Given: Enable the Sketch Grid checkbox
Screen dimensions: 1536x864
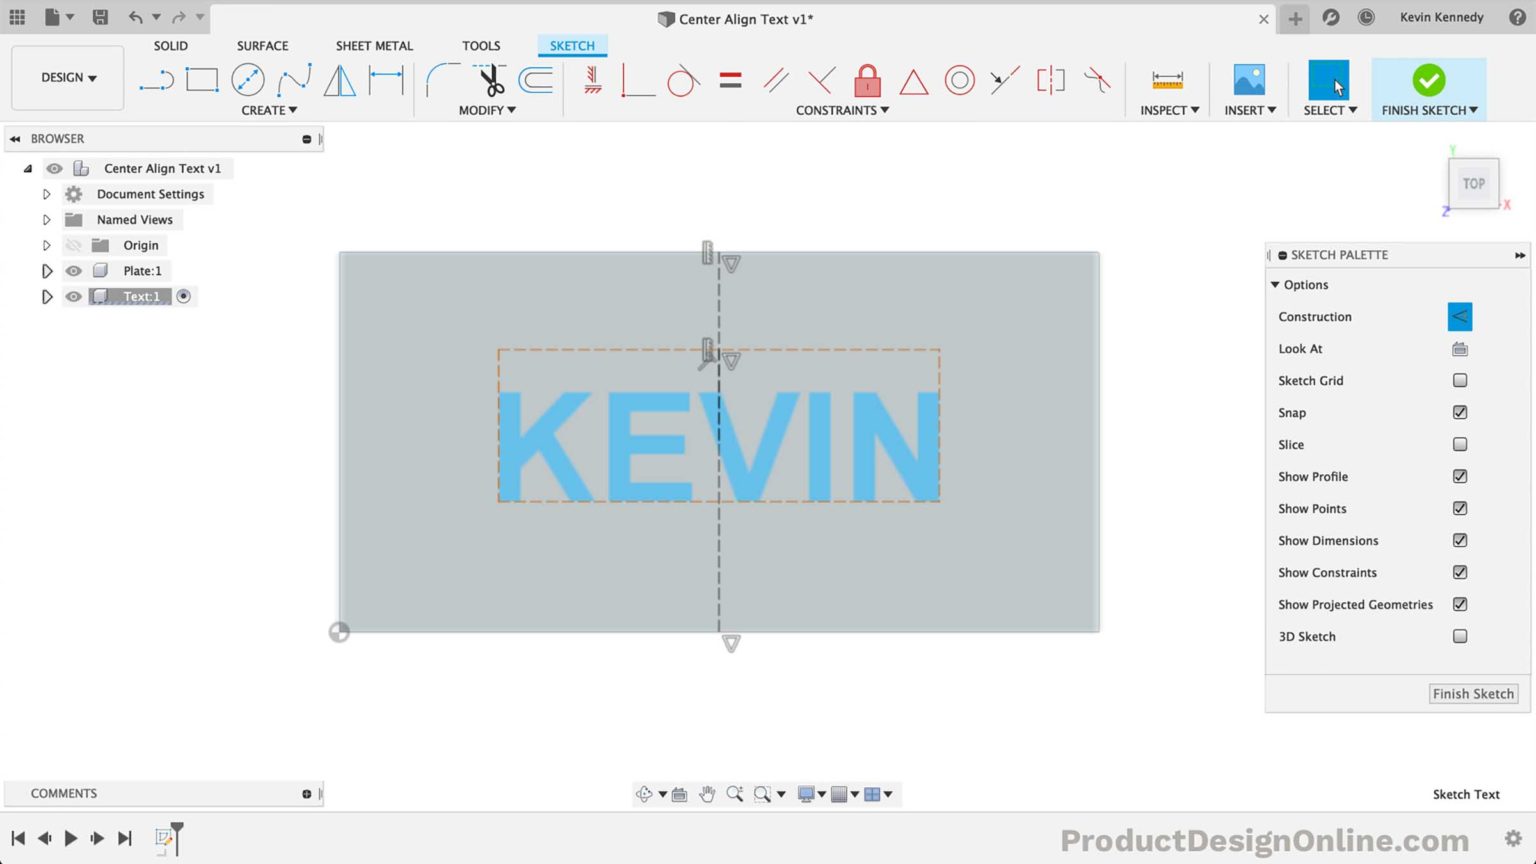Looking at the screenshot, I should (1459, 380).
